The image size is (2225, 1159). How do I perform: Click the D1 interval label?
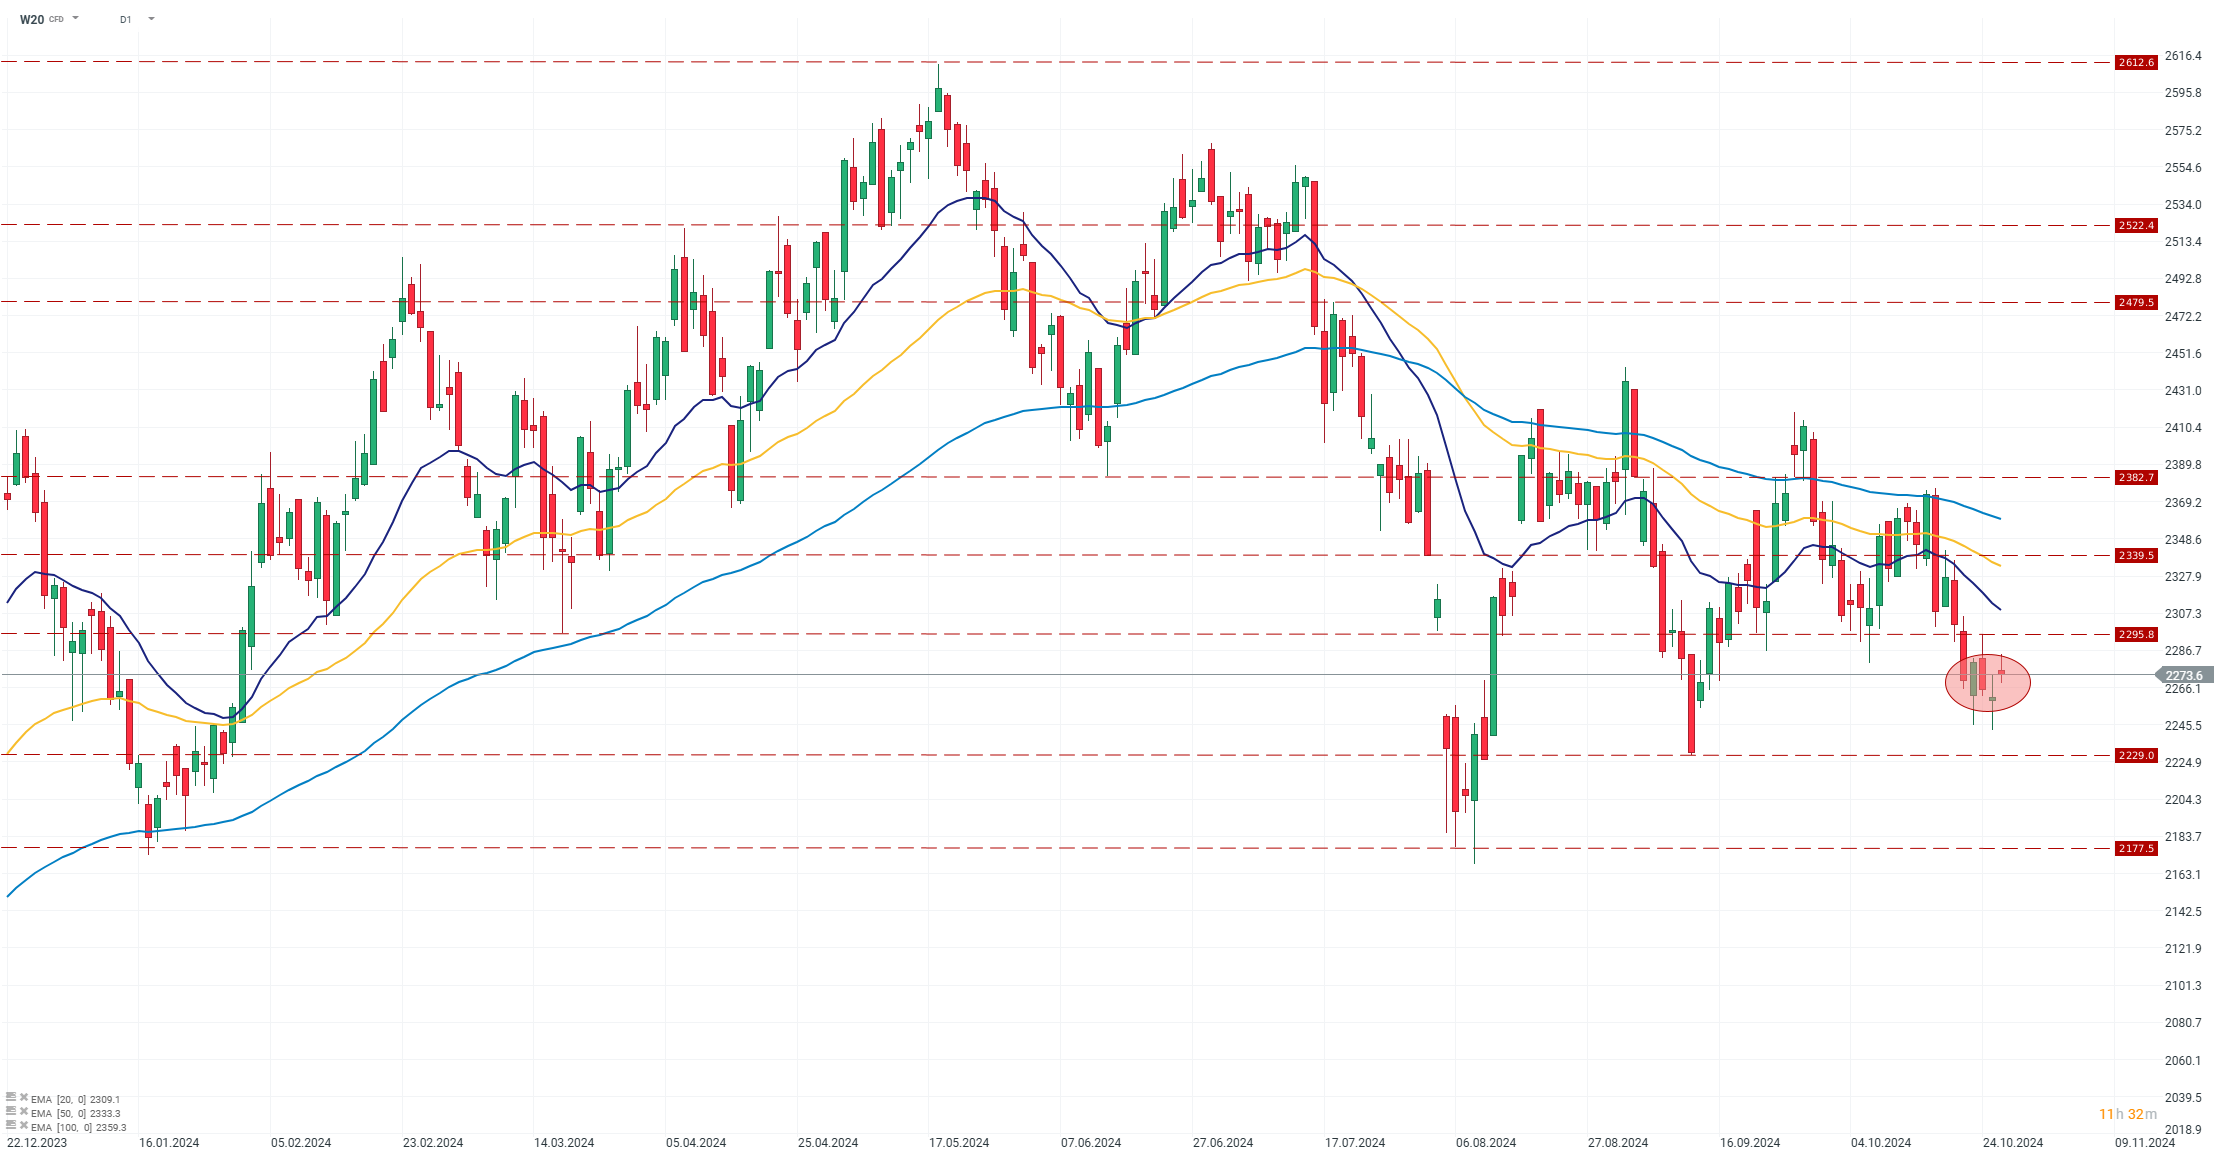pyautogui.click(x=125, y=19)
